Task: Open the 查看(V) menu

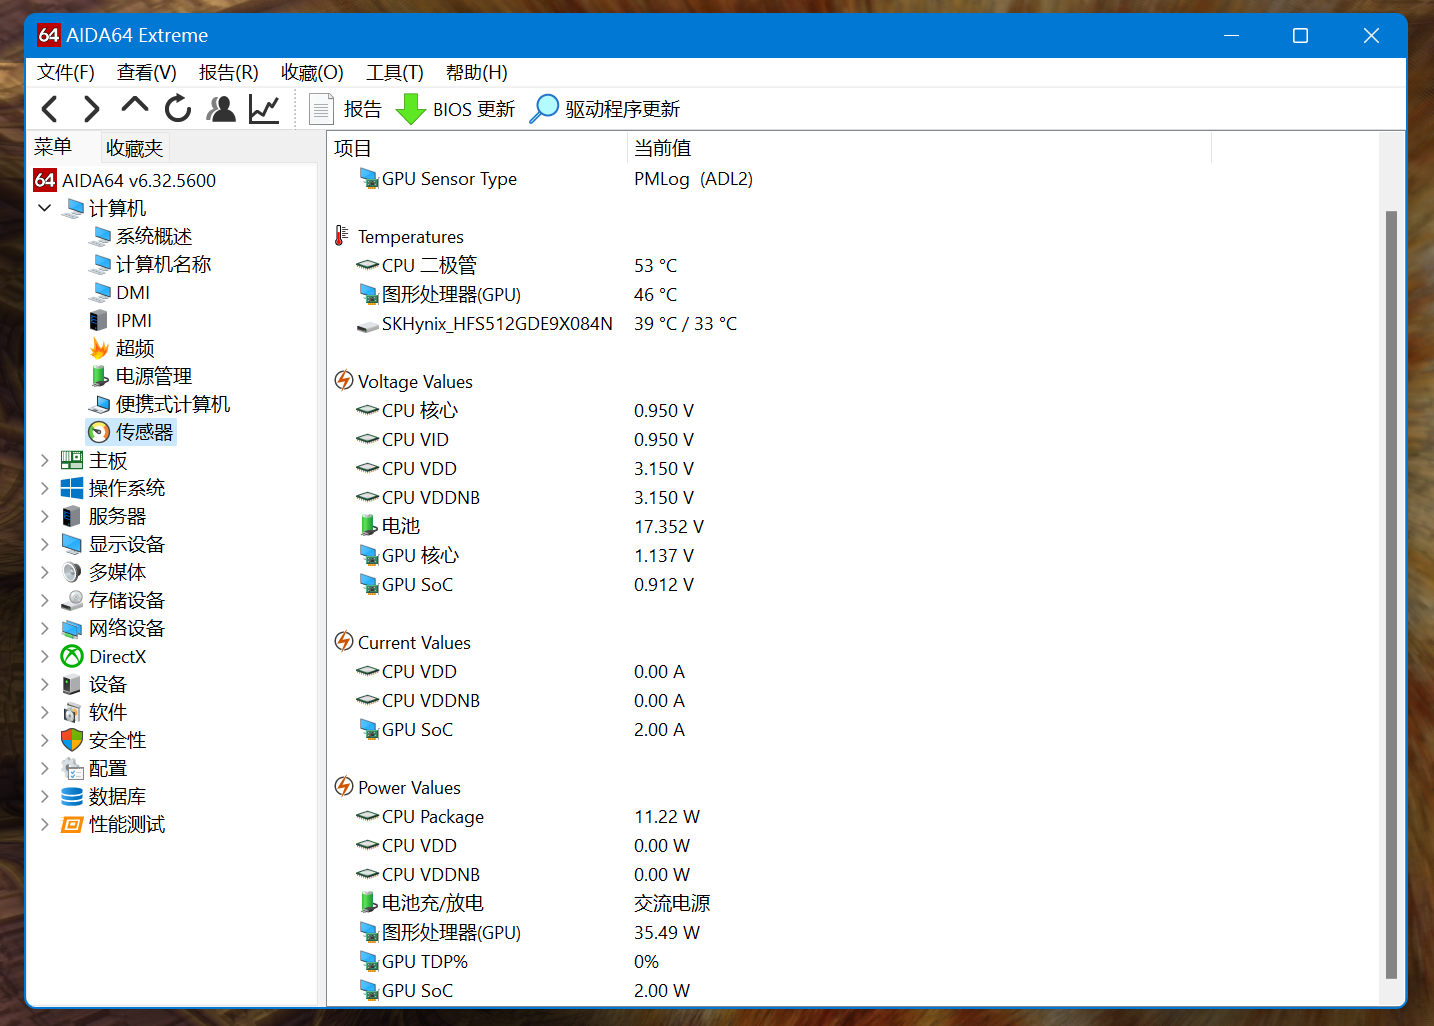Action: coord(147,72)
